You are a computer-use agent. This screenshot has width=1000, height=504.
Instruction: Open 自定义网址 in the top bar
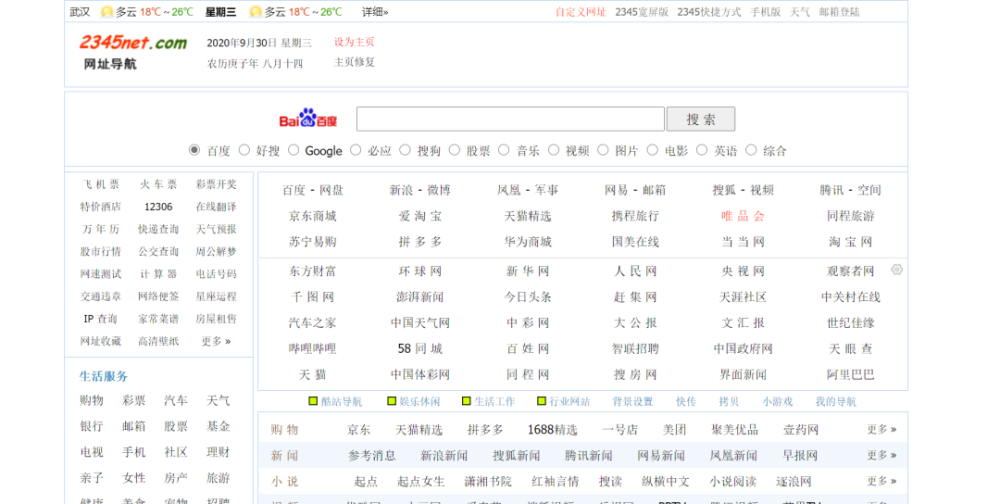(x=580, y=12)
